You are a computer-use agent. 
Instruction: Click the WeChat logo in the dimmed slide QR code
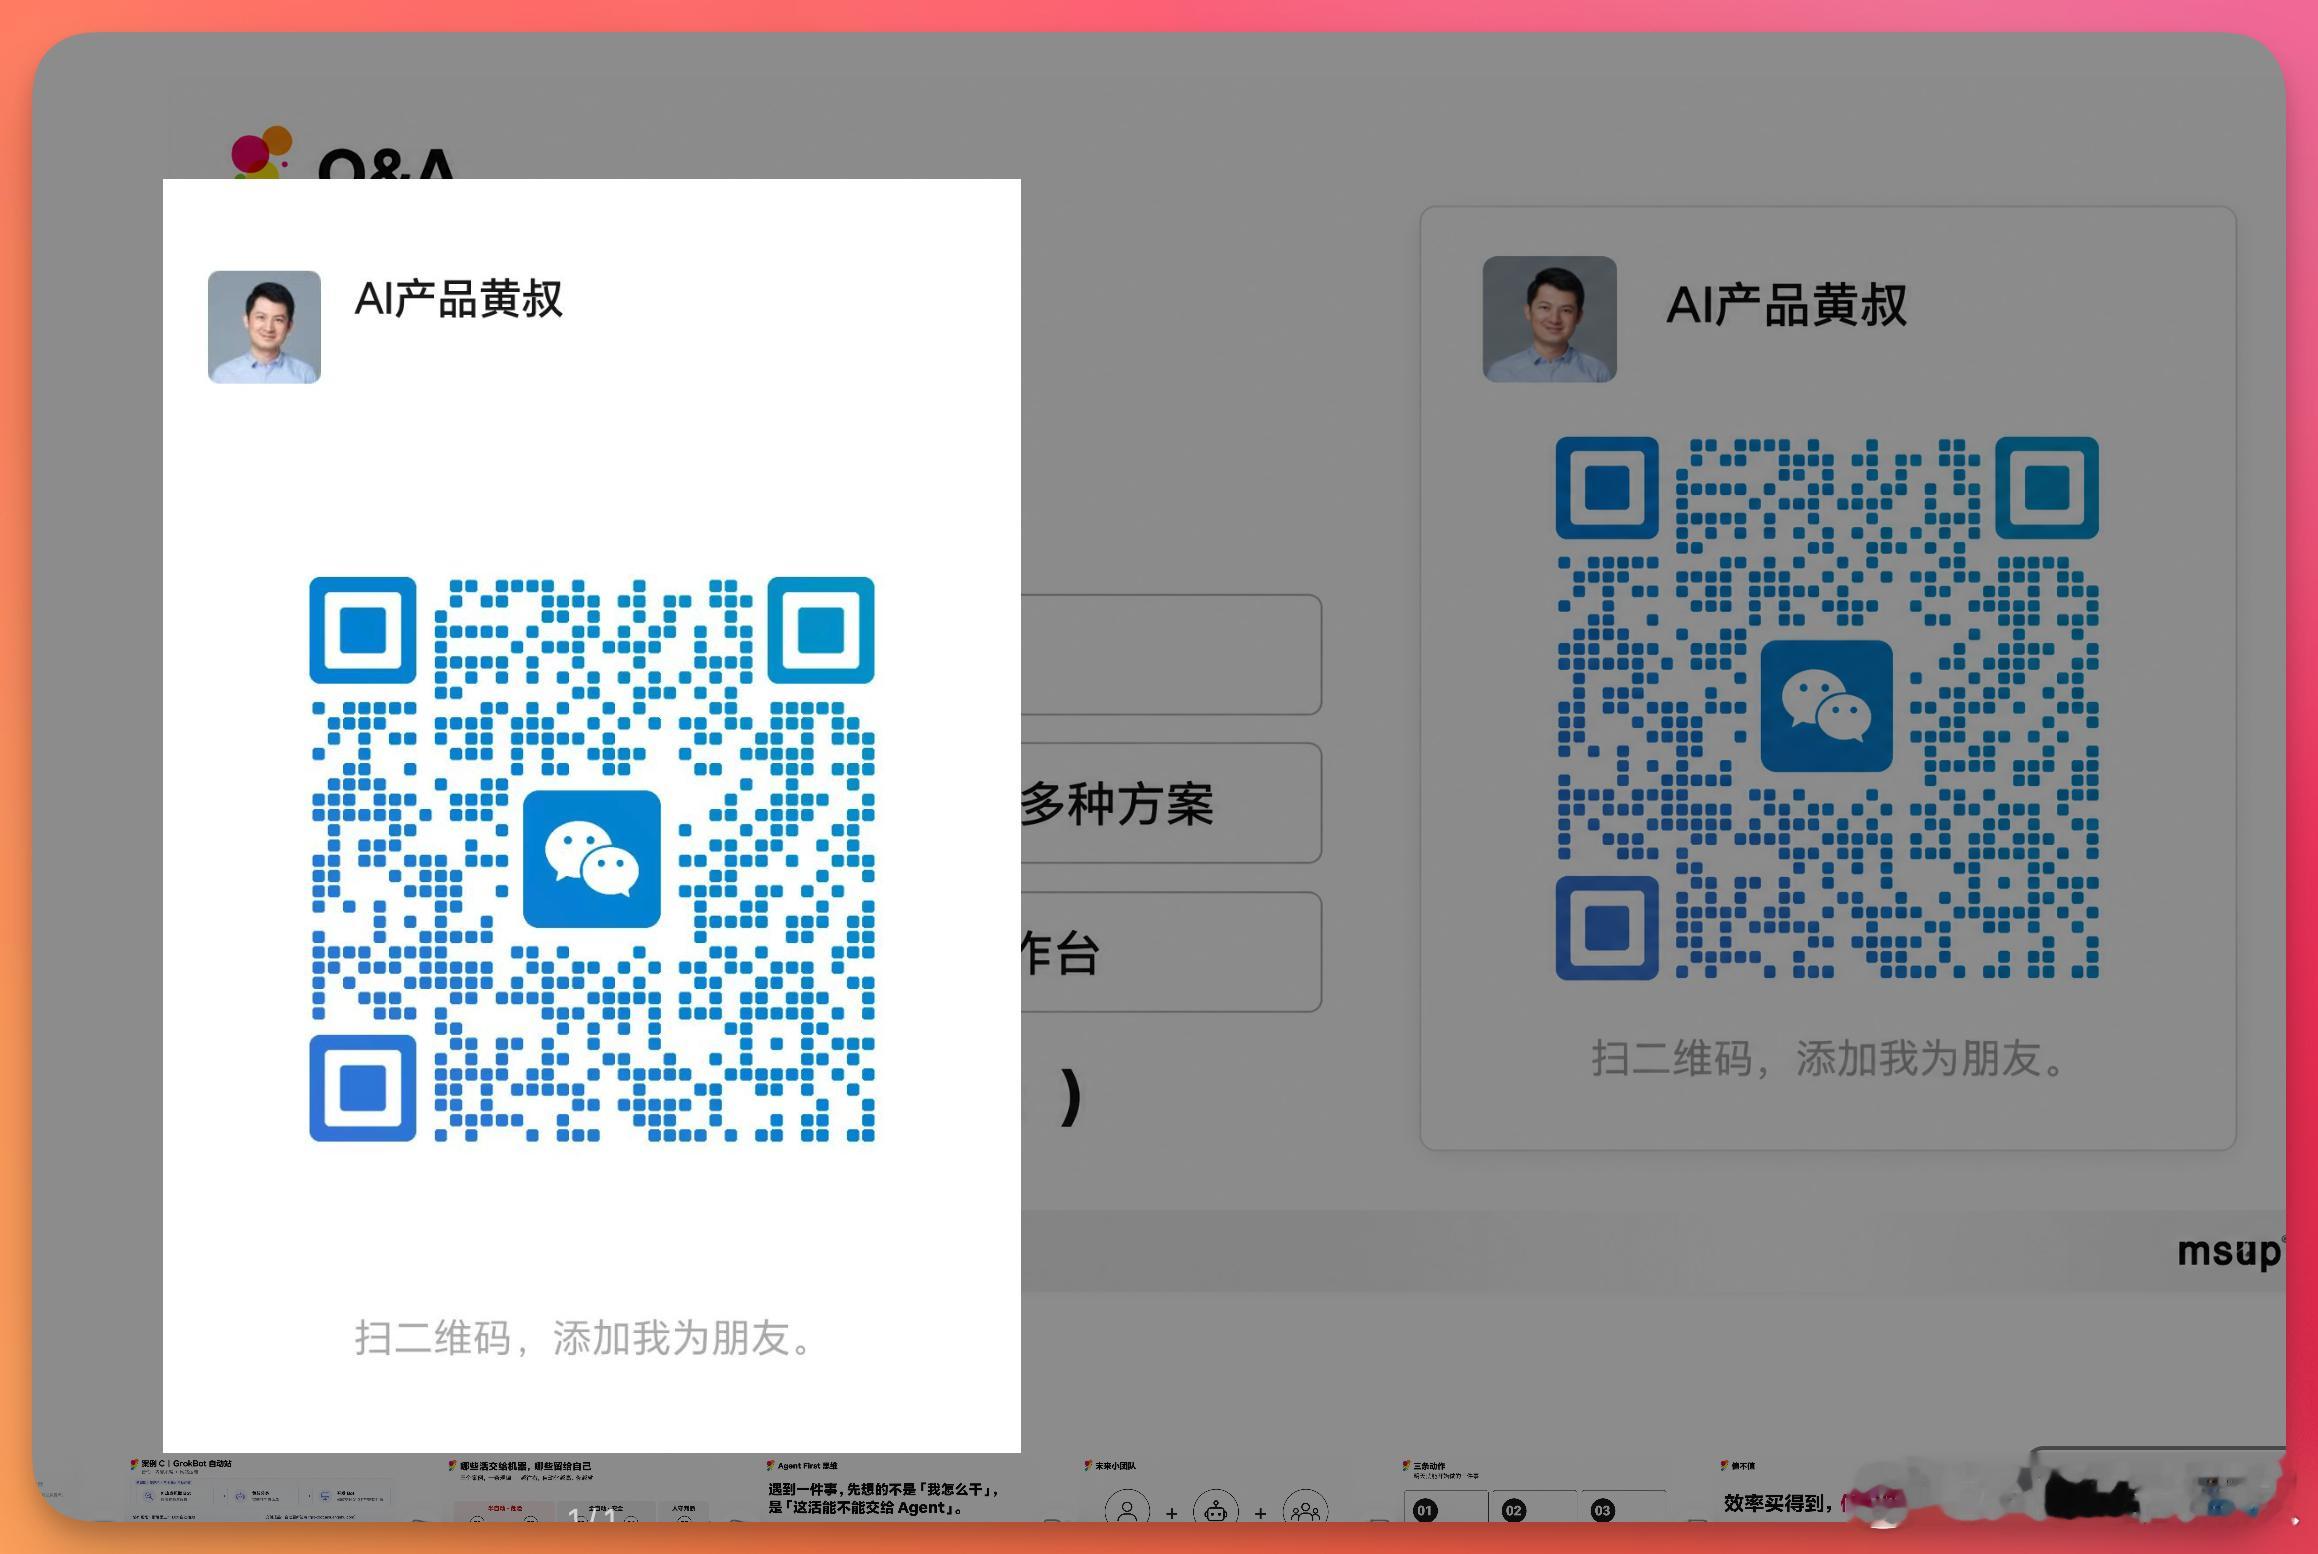(1827, 706)
